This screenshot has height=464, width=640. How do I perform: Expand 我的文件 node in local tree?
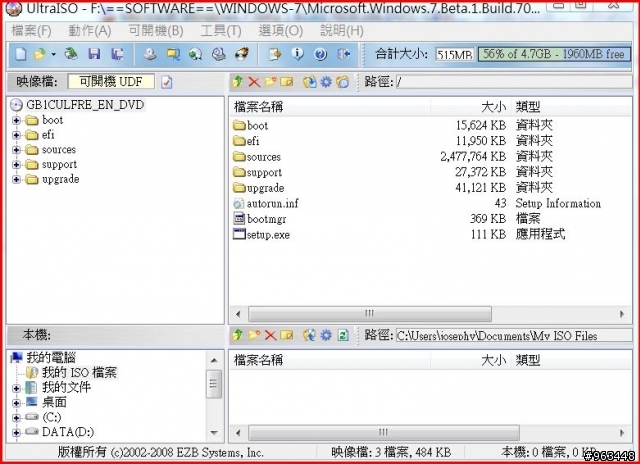(16, 388)
